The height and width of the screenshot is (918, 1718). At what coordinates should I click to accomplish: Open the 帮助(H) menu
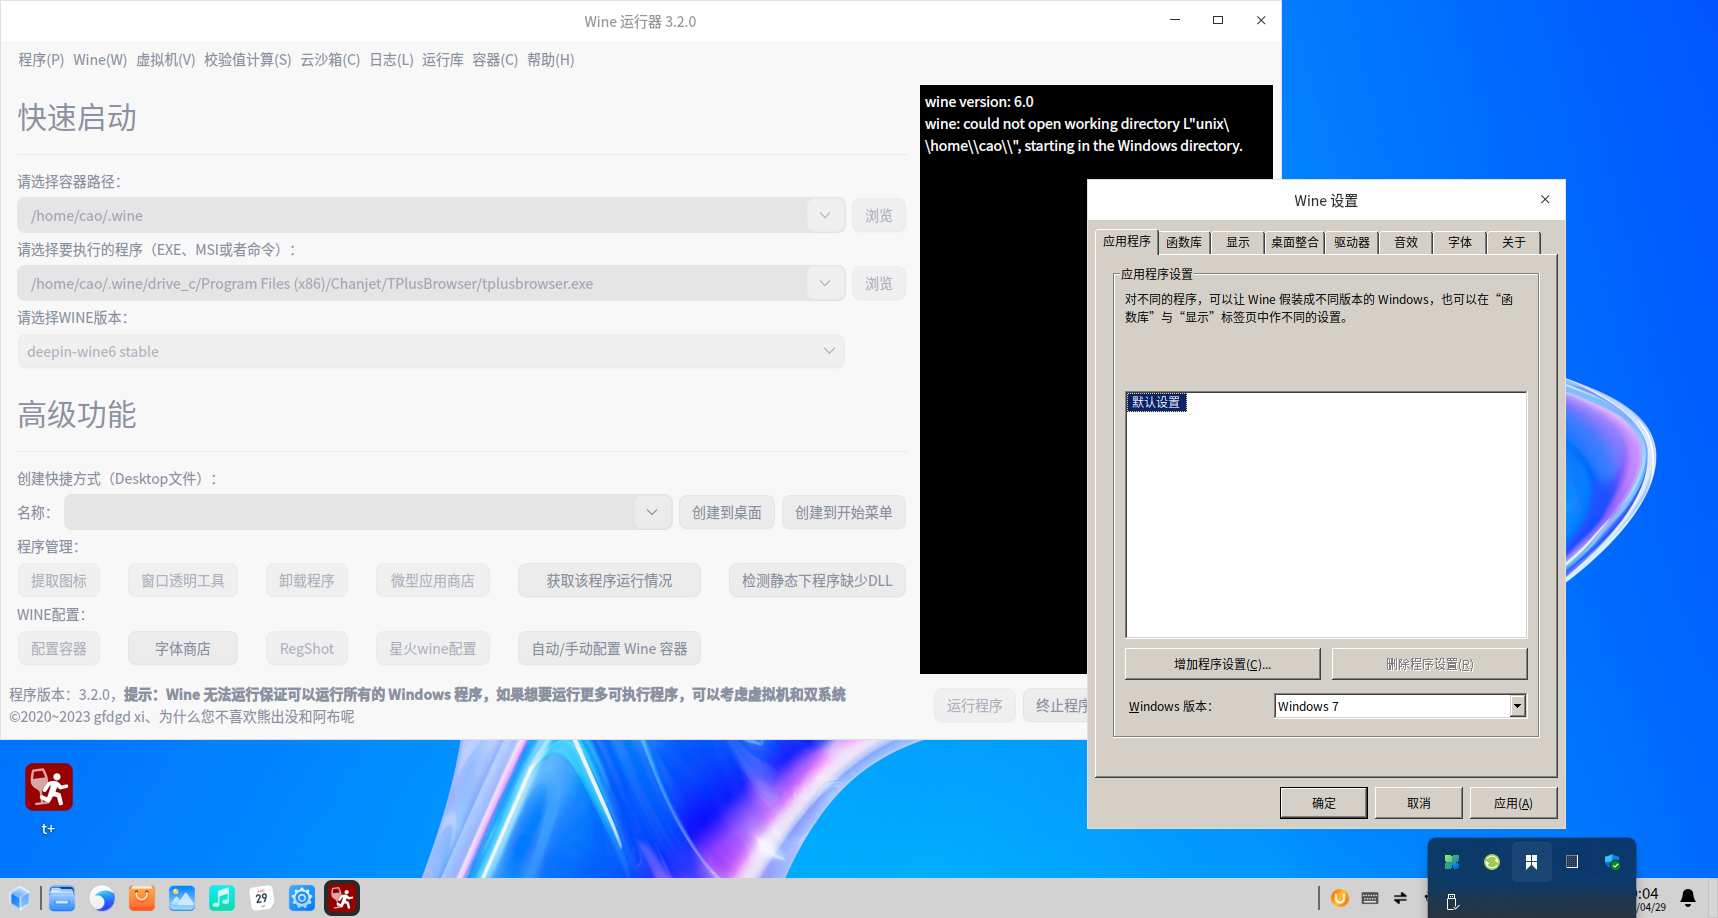pyautogui.click(x=551, y=60)
